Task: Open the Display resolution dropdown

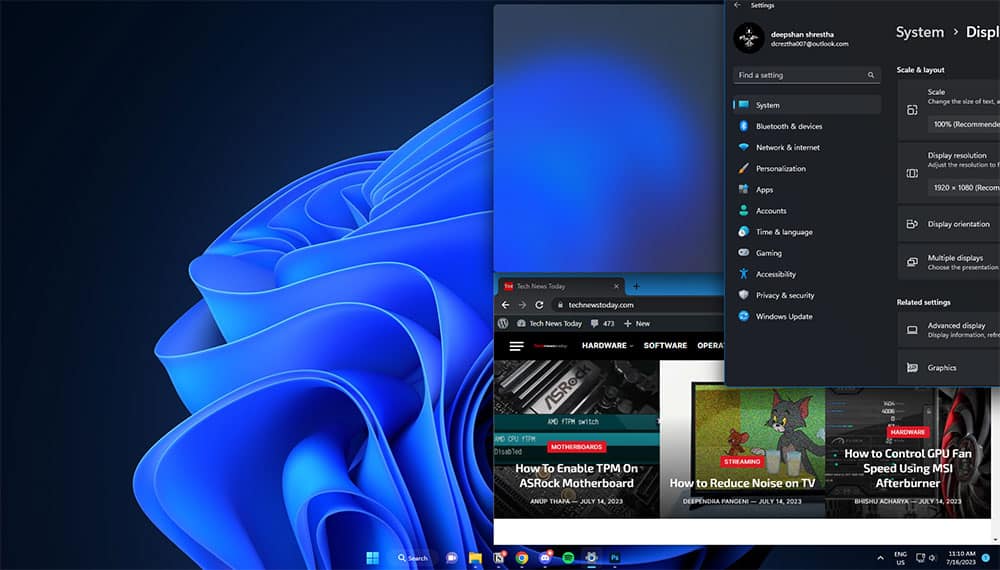Action: click(964, 187)
